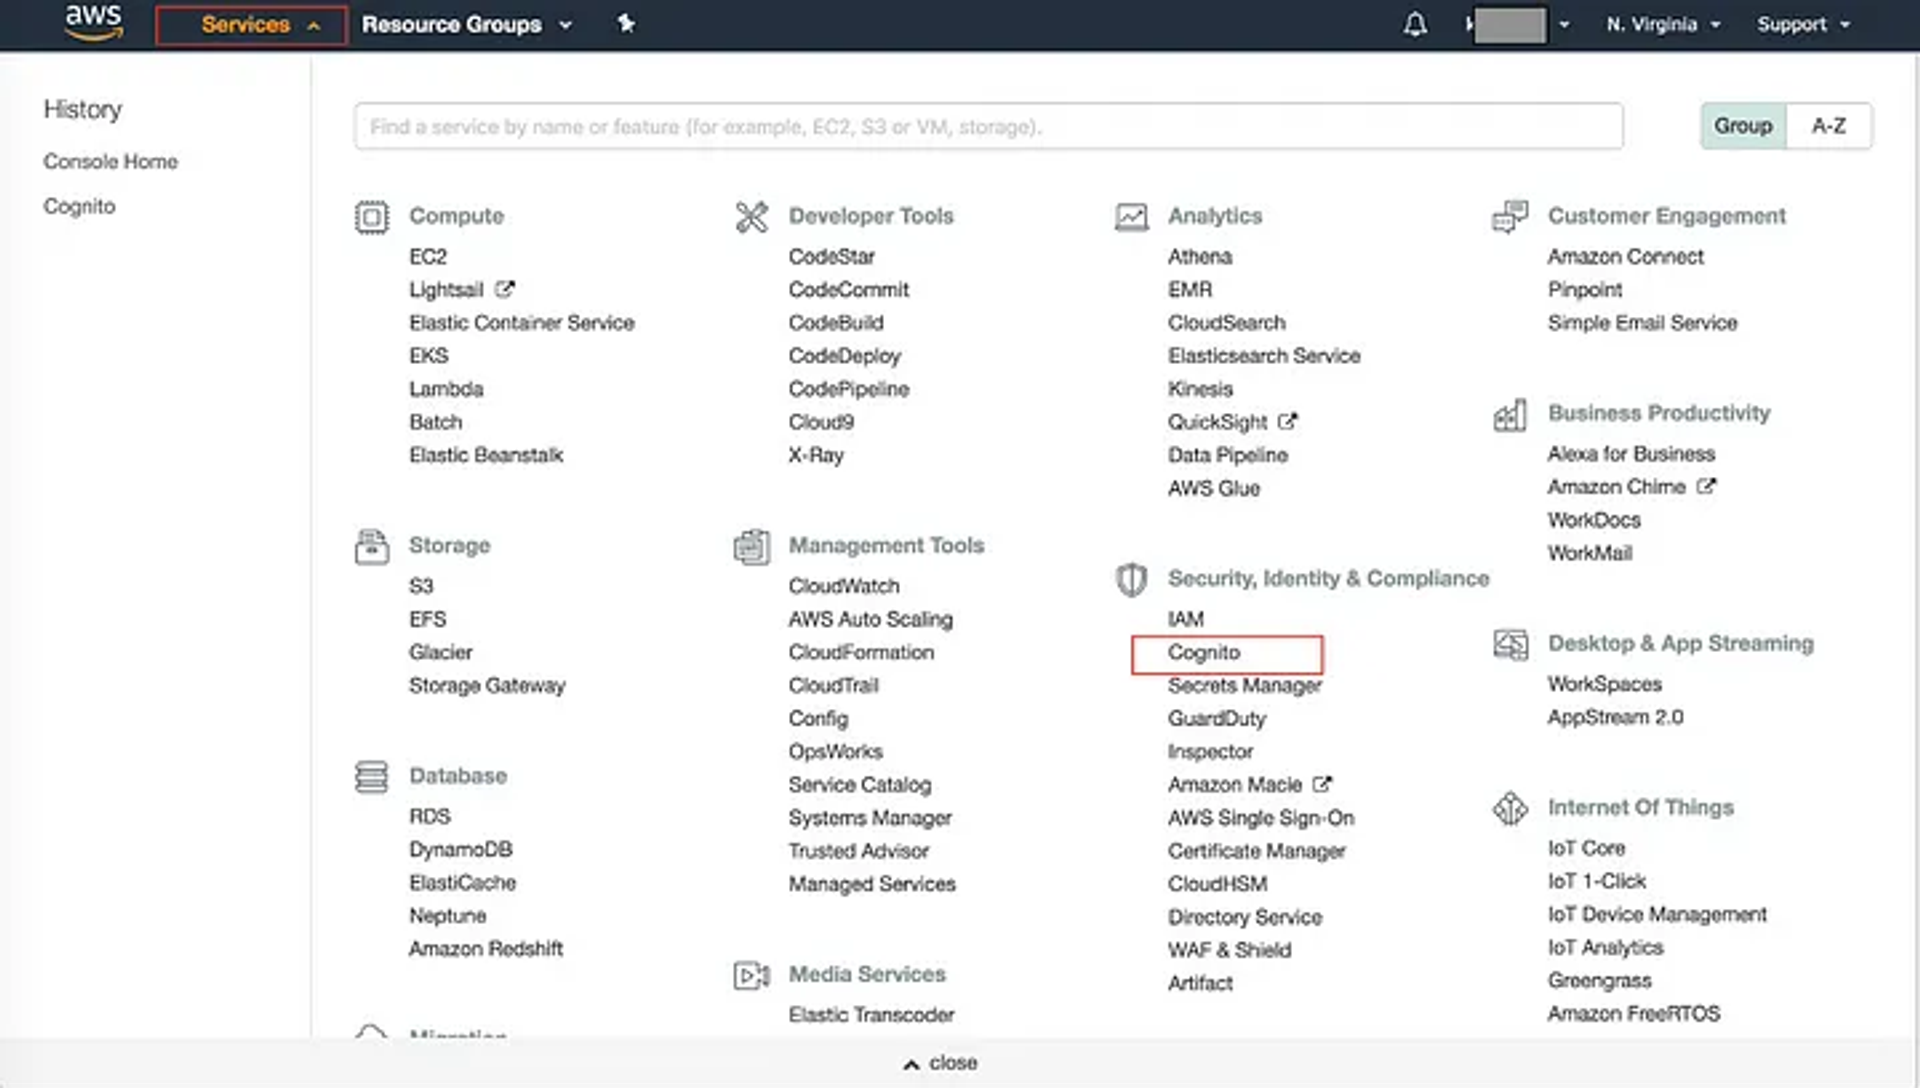The image size is (1920, 1088).
Task: Open the IoT Core service
Action: [x=1587, y=848]
